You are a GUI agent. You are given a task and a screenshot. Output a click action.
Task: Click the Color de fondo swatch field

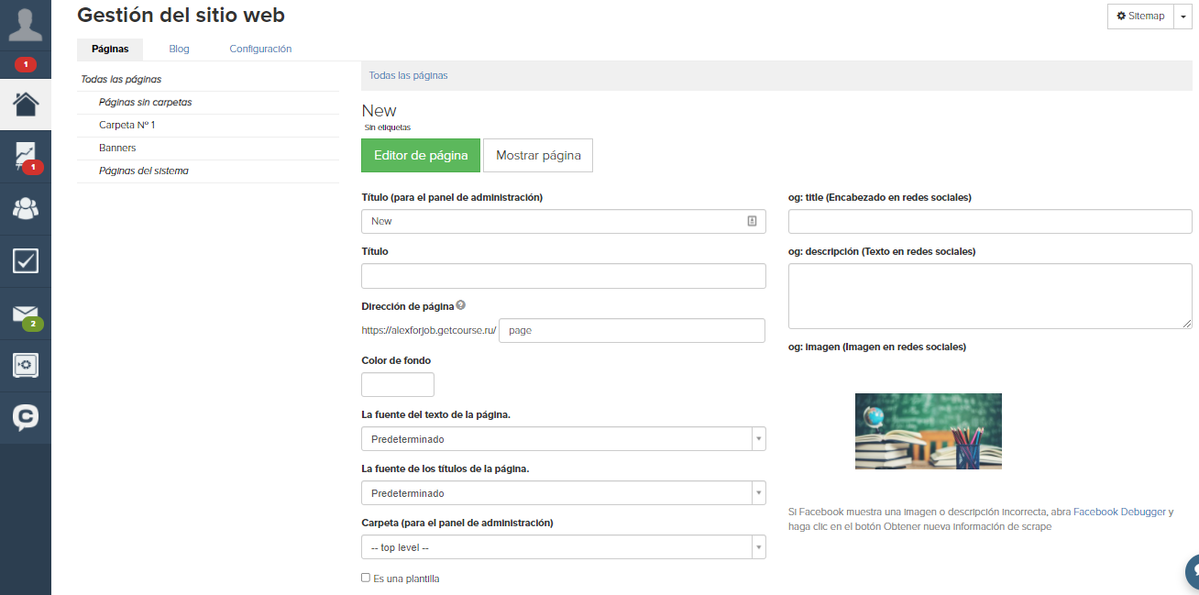pos(398,385)
